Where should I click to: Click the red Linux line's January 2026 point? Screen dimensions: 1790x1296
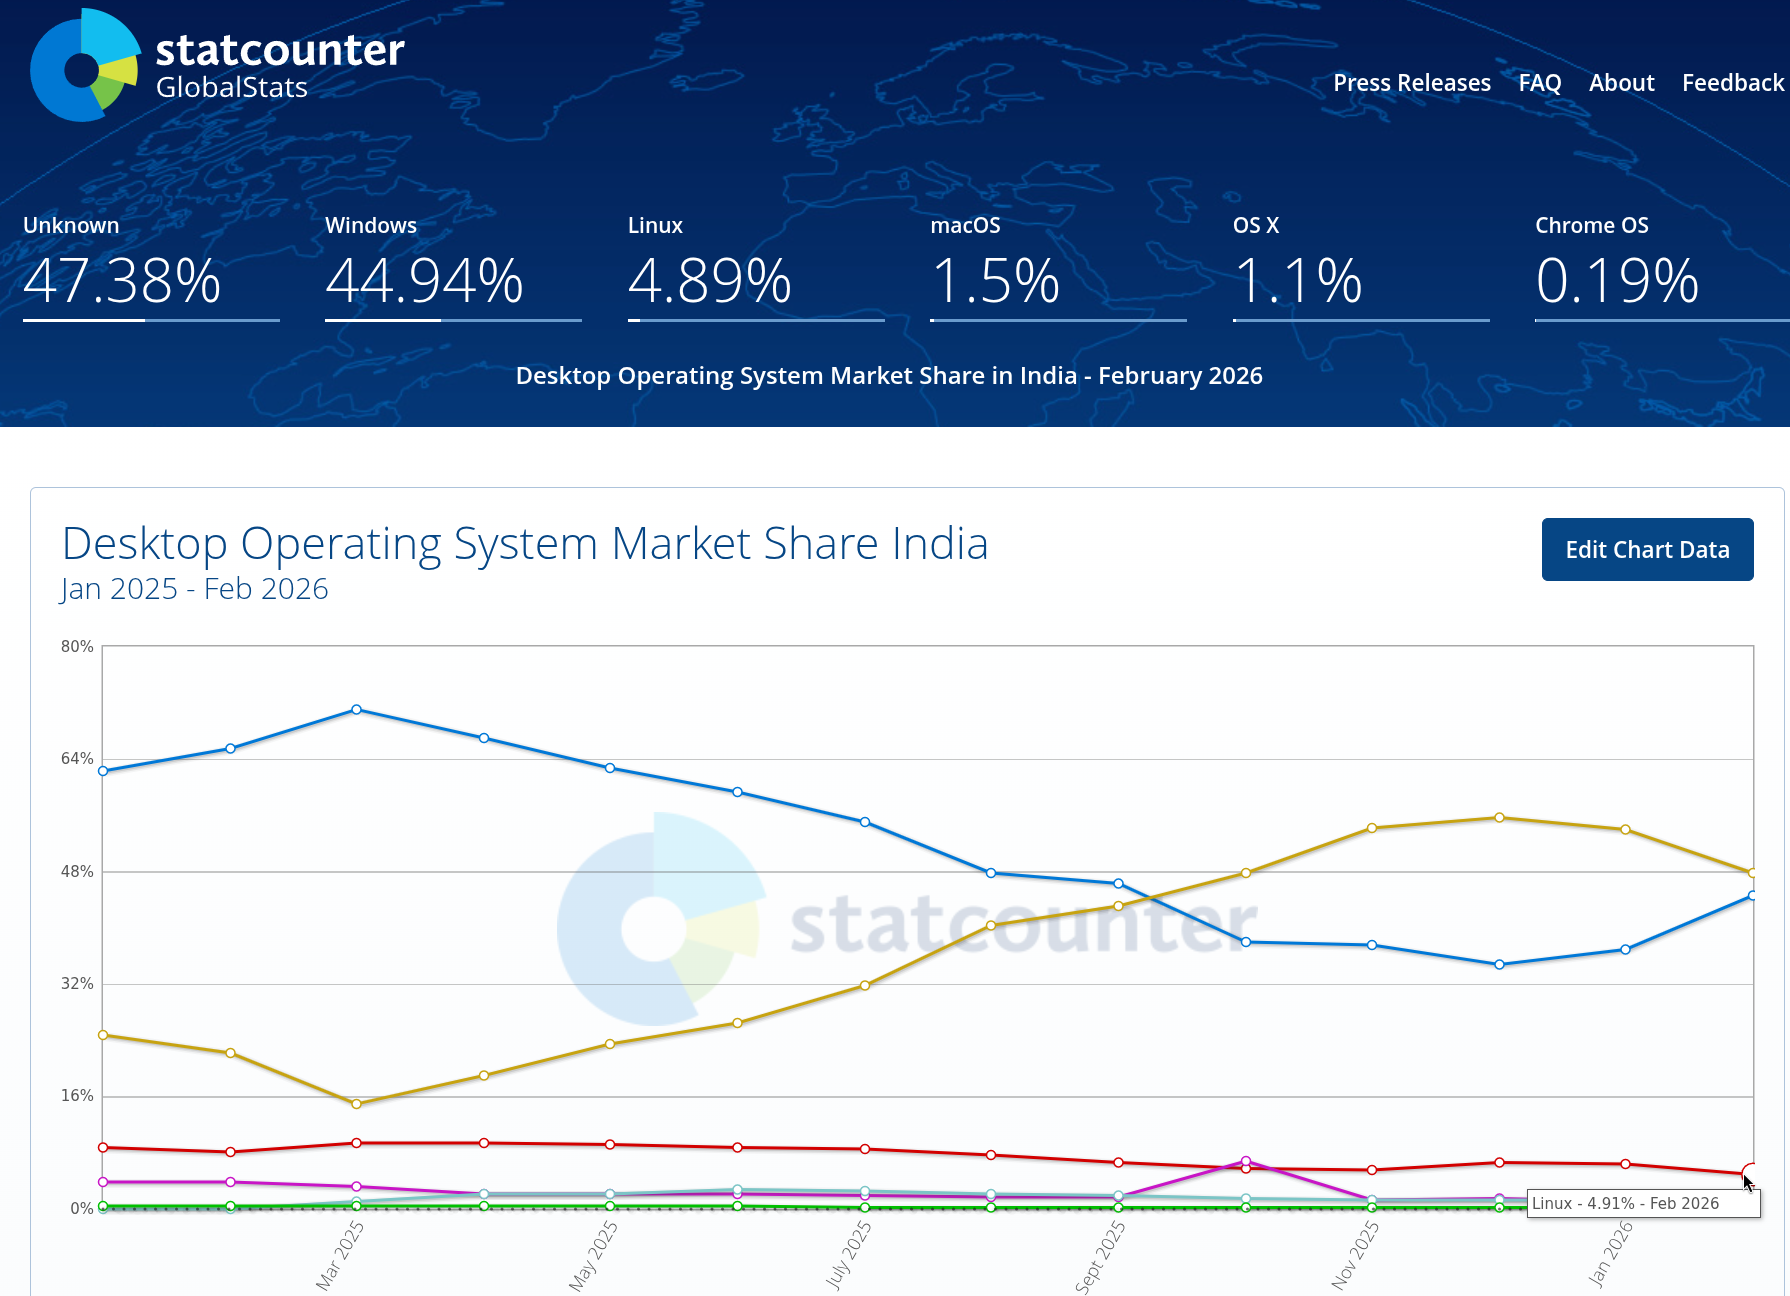coord(1626,1164)
